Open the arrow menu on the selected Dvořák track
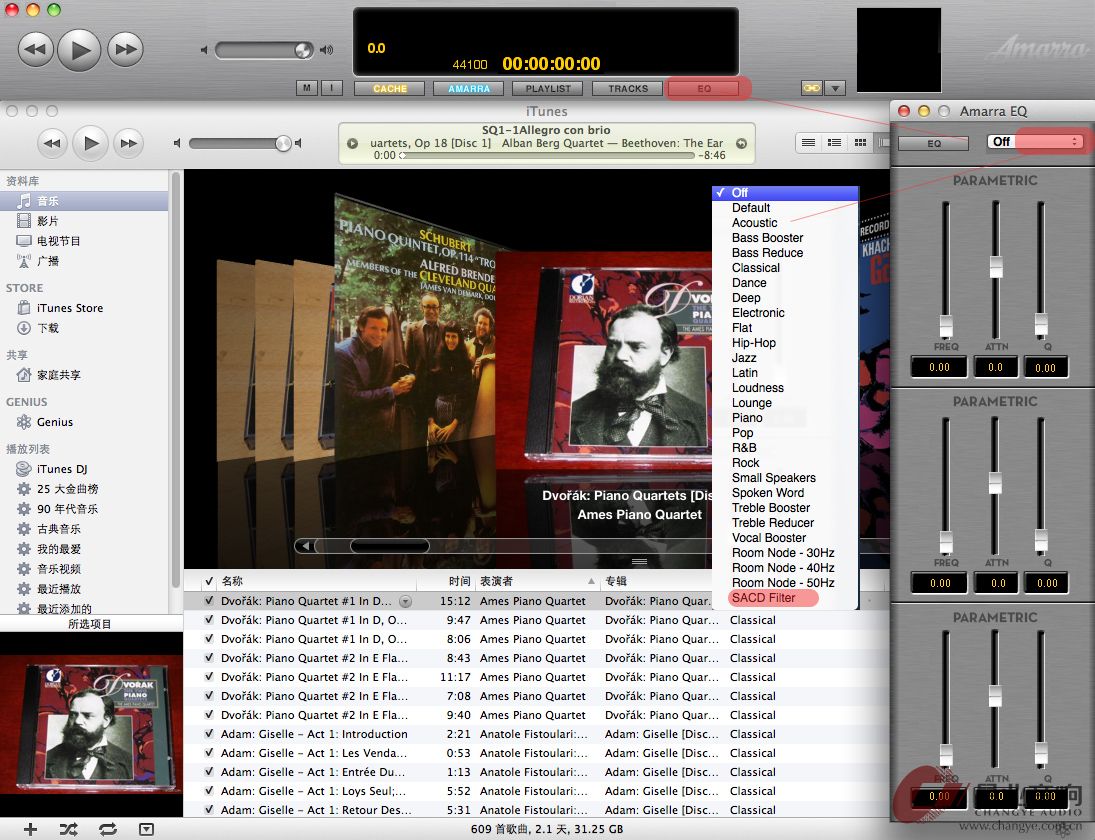Screen dimensions: 1095x840 click(x=405, y=601)
